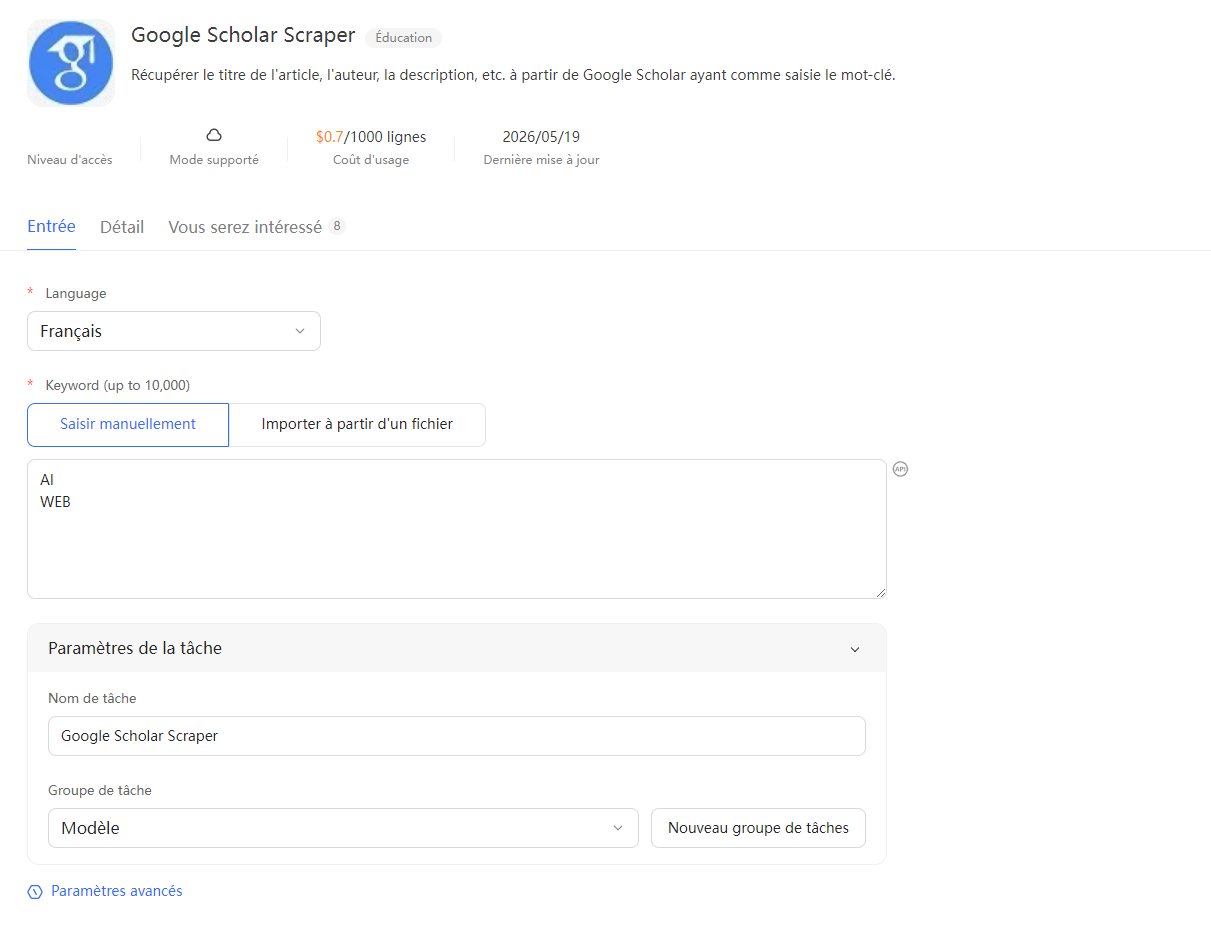Viewport: 1211px width, 926px height.
Task: Click the textarea resize handle corner
Action: (x=880, y=592)
